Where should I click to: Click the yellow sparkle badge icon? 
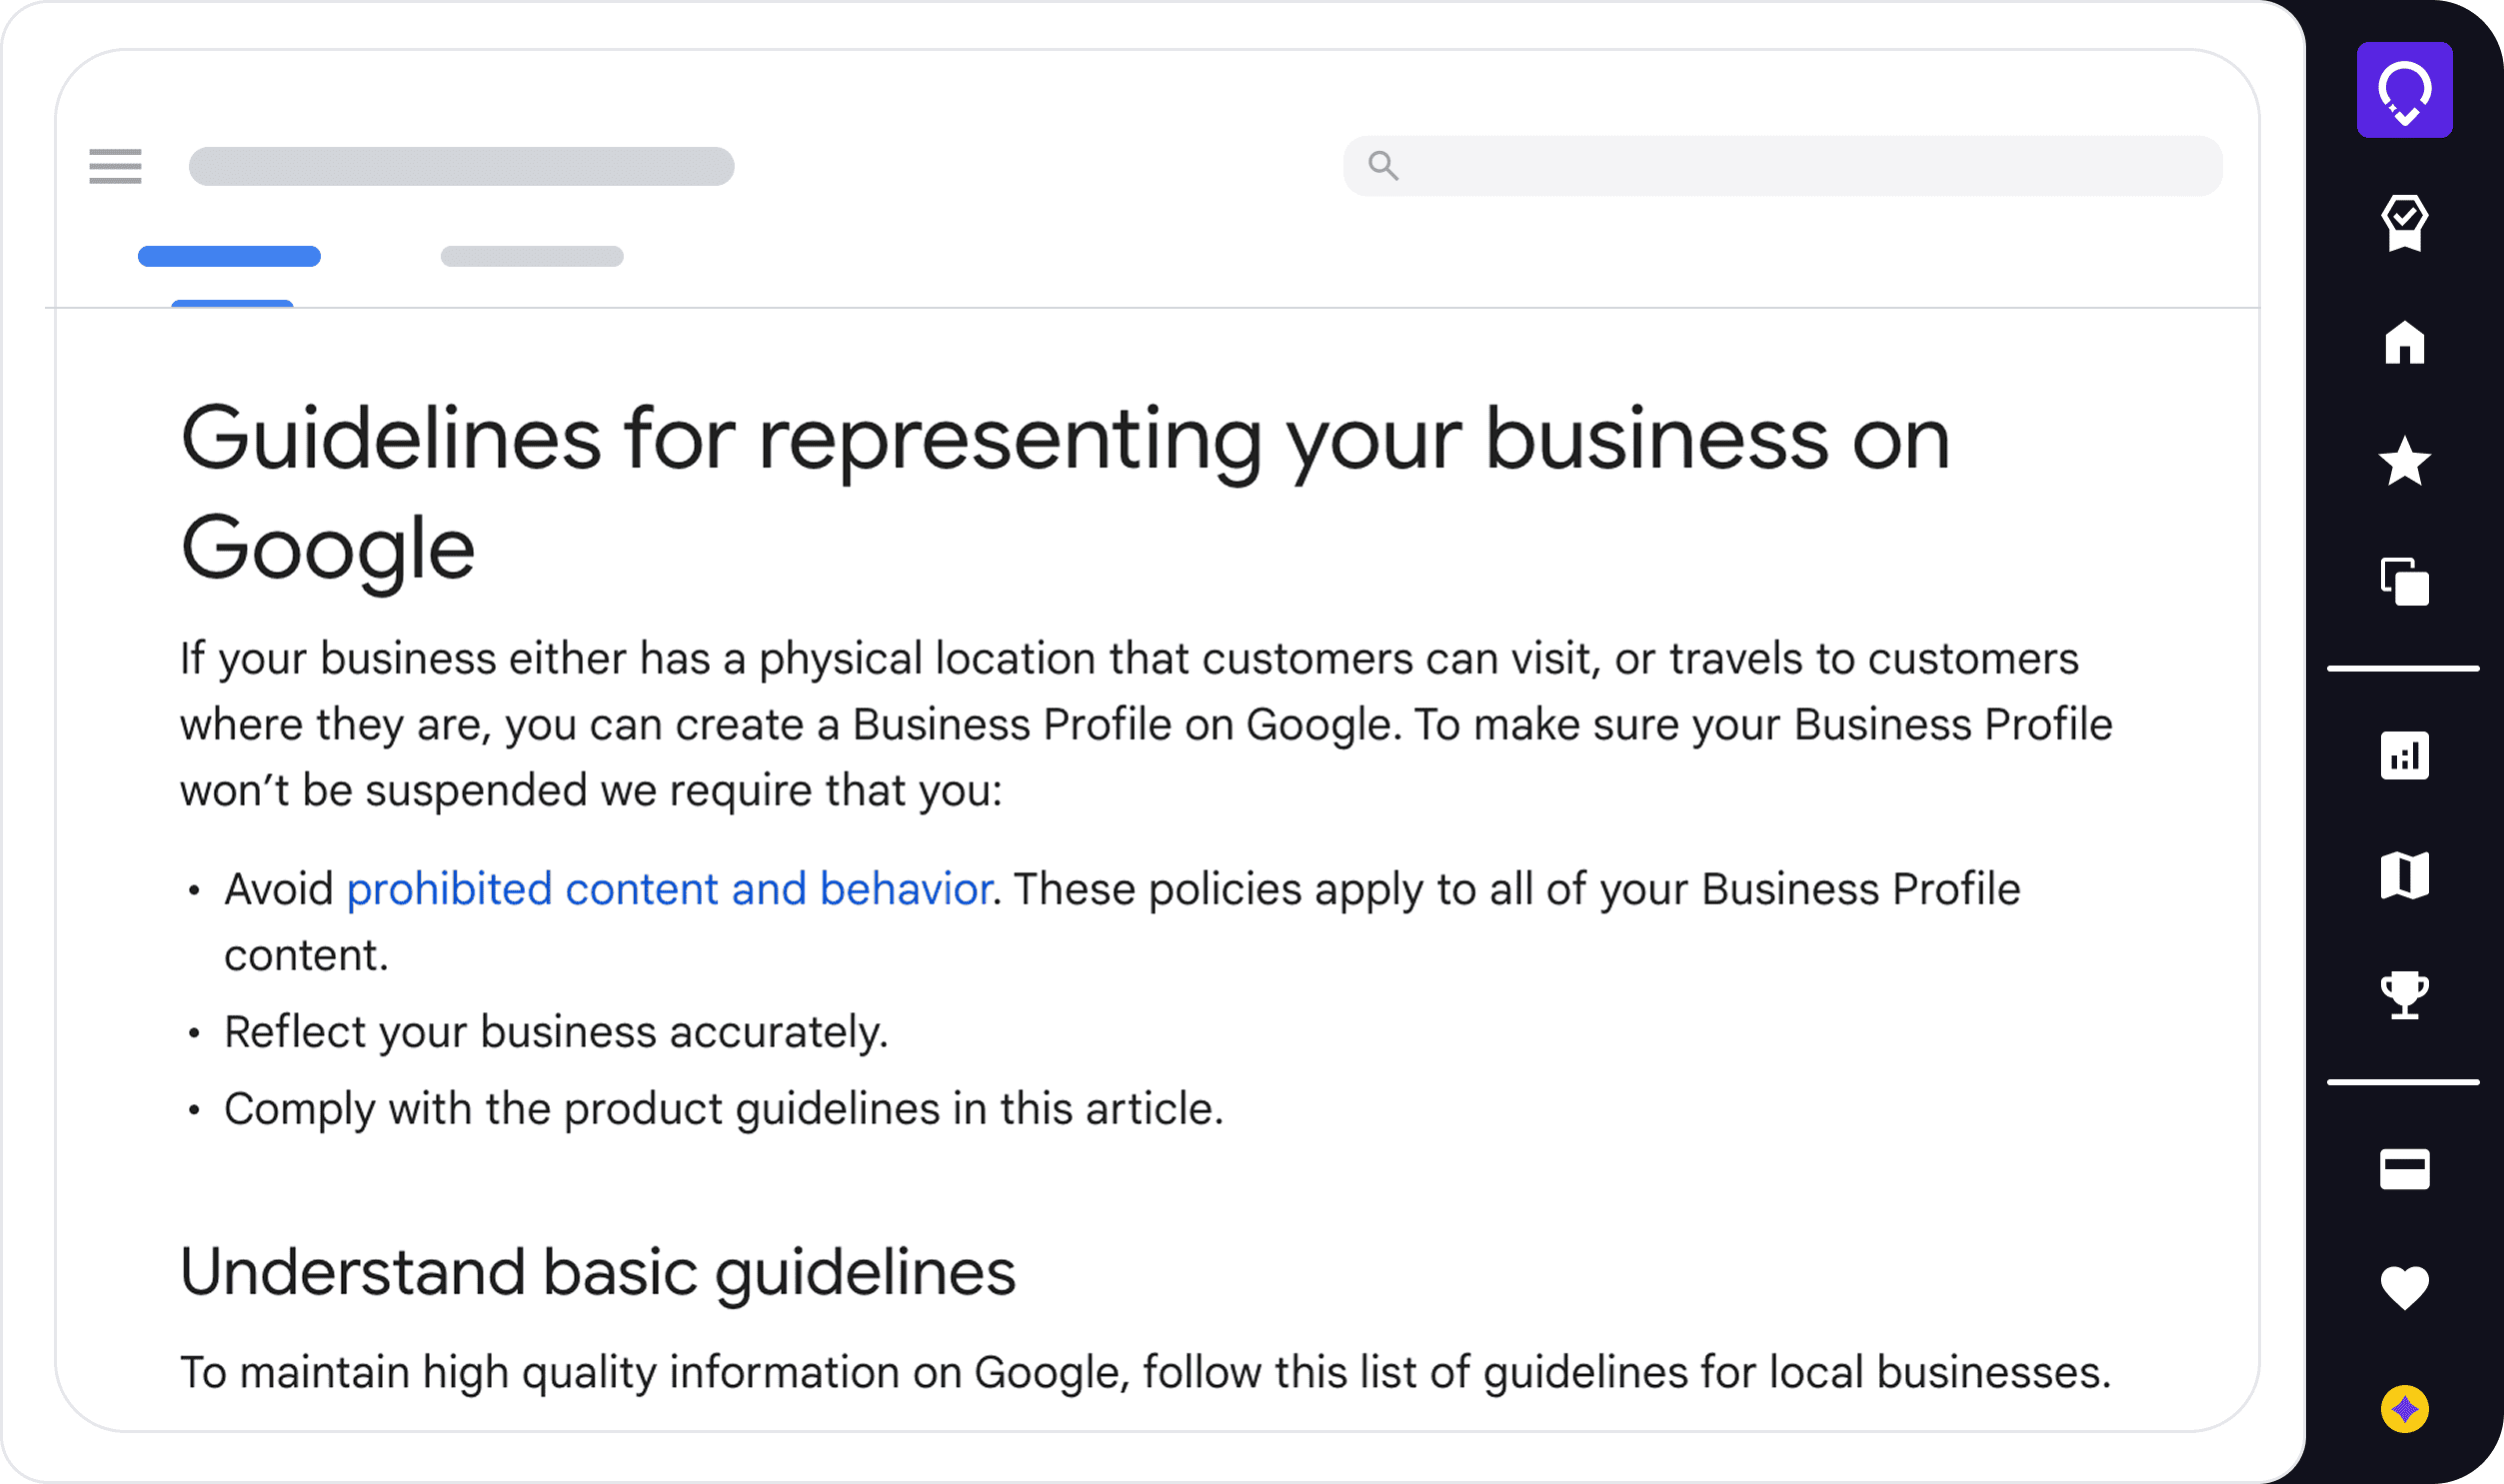point(2404,1410)
